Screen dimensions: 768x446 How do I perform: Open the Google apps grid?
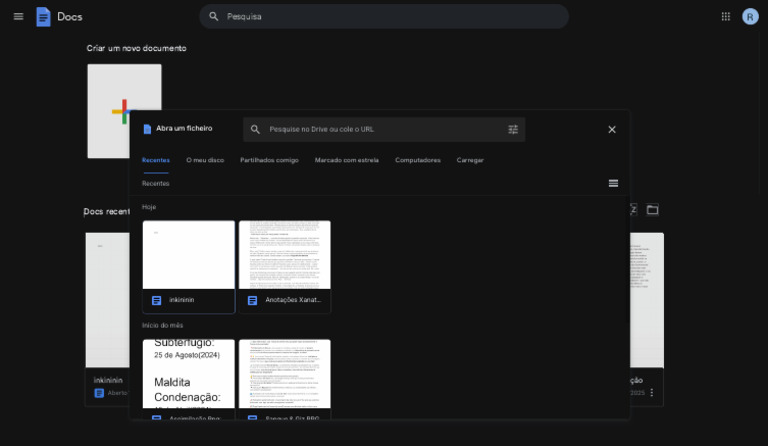coord(726,17)
